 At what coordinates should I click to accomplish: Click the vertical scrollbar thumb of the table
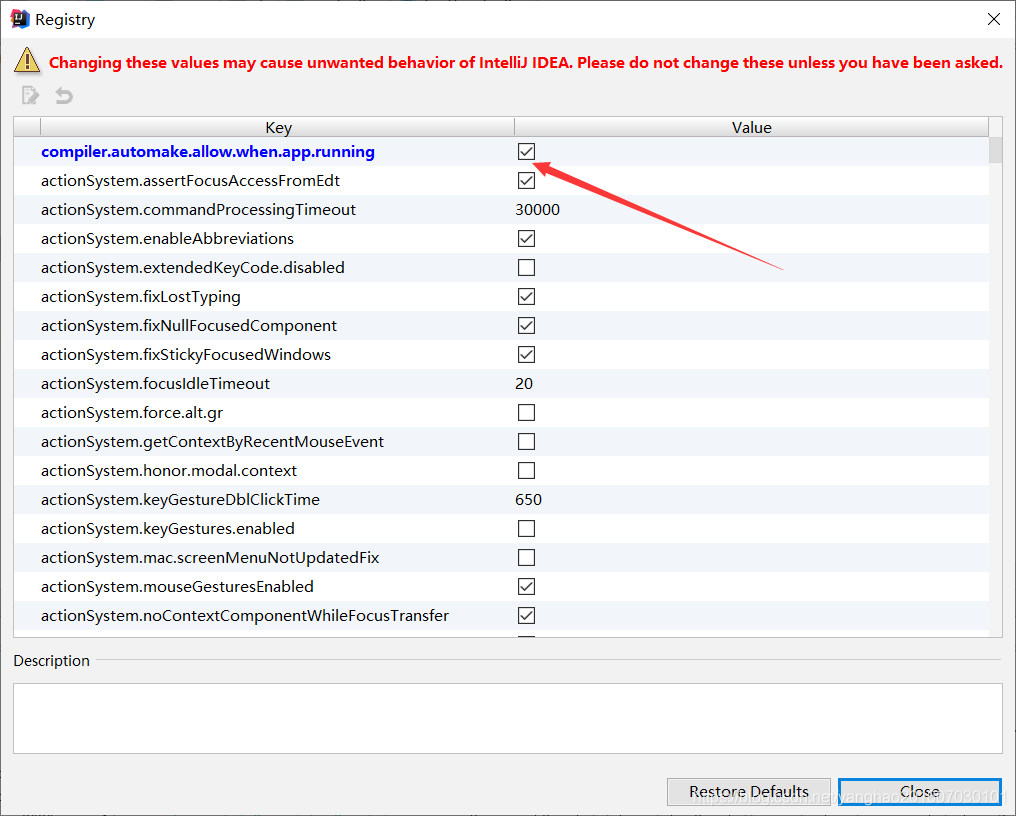pos(995,150)
